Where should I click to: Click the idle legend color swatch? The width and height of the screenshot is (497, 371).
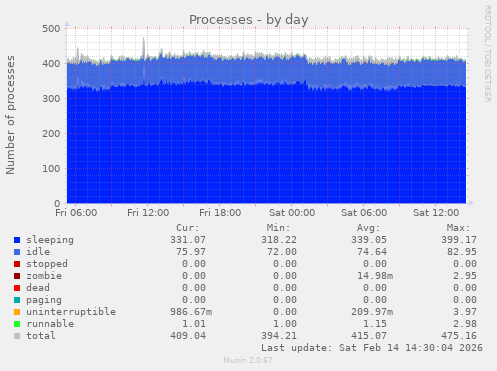17,252
